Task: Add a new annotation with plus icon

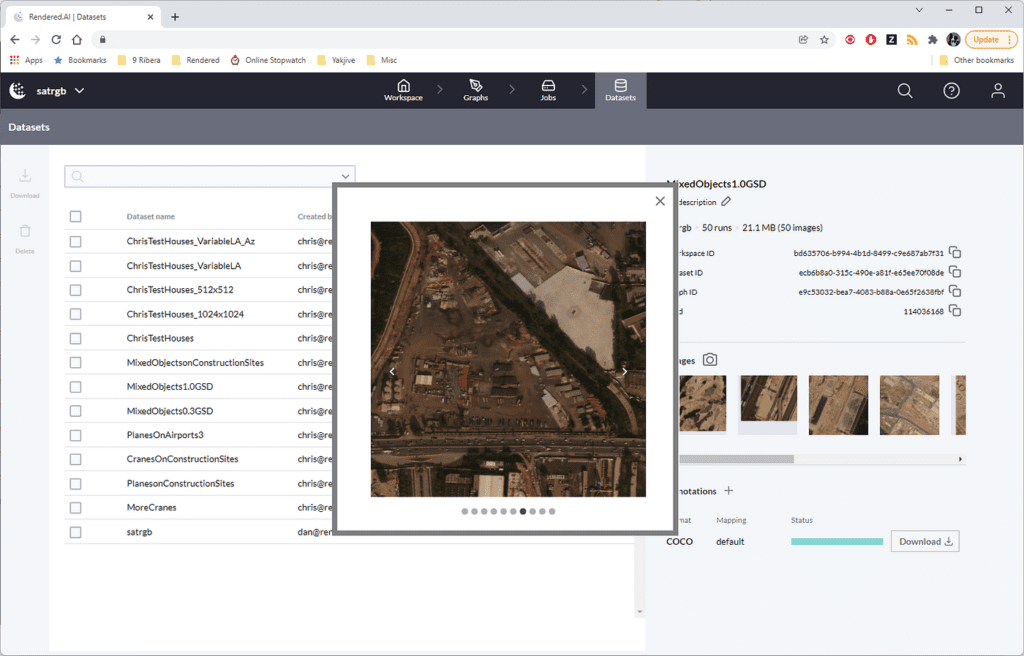Action: 729,491
